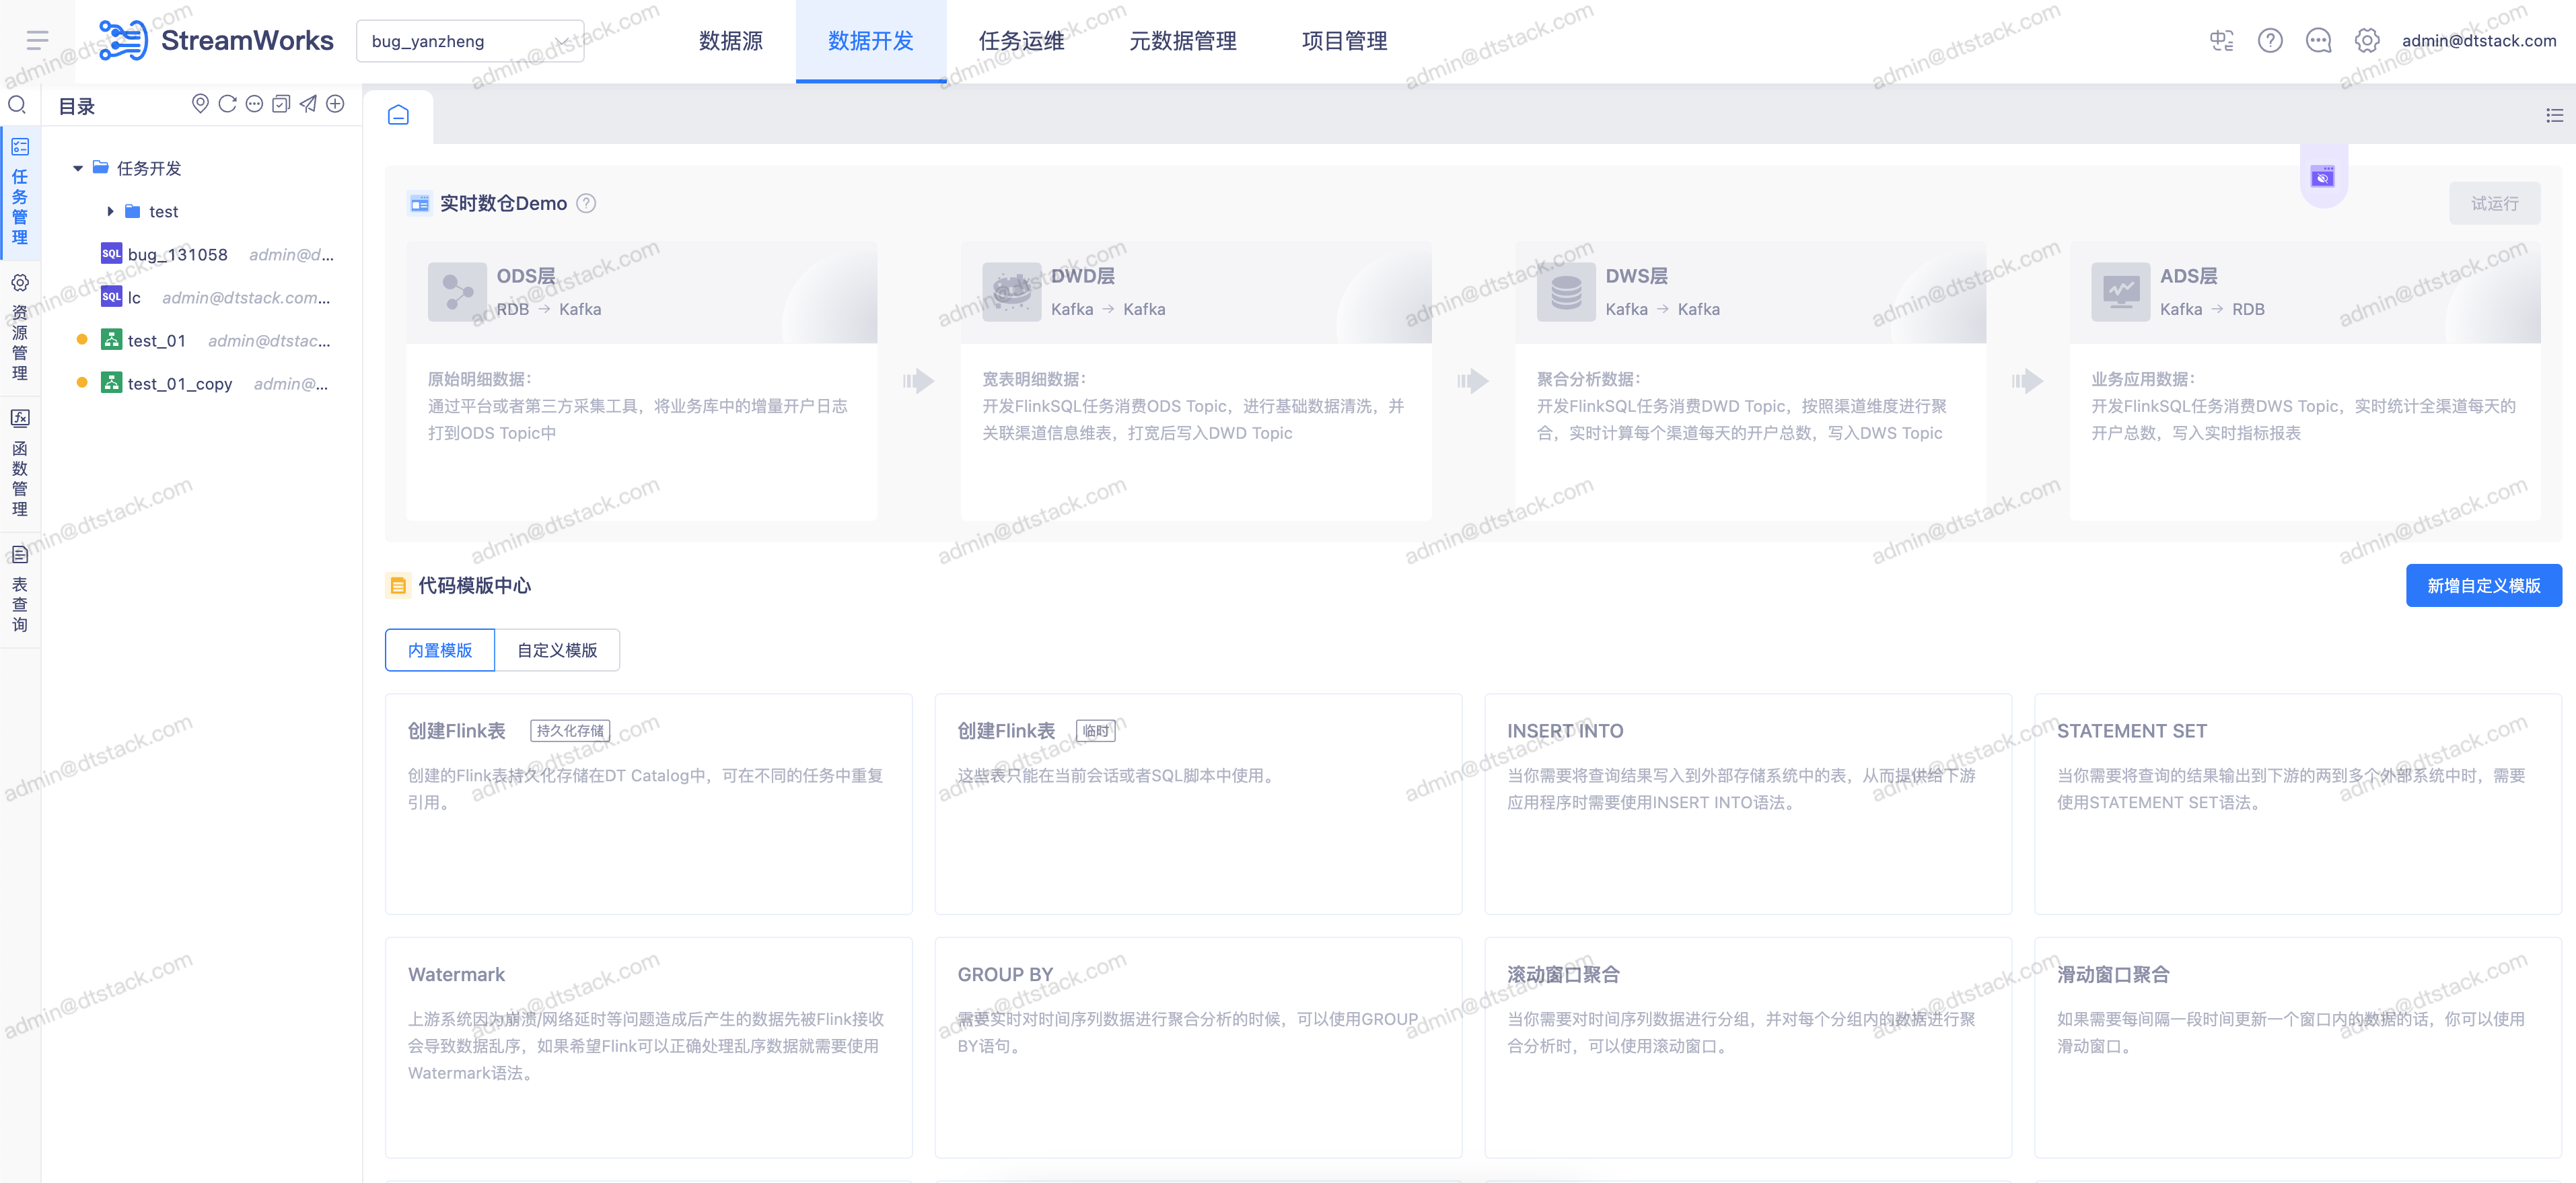The image size is (2576, 1183).
Task: Click the help question mark icon in header
Action: pos(2269,41)
